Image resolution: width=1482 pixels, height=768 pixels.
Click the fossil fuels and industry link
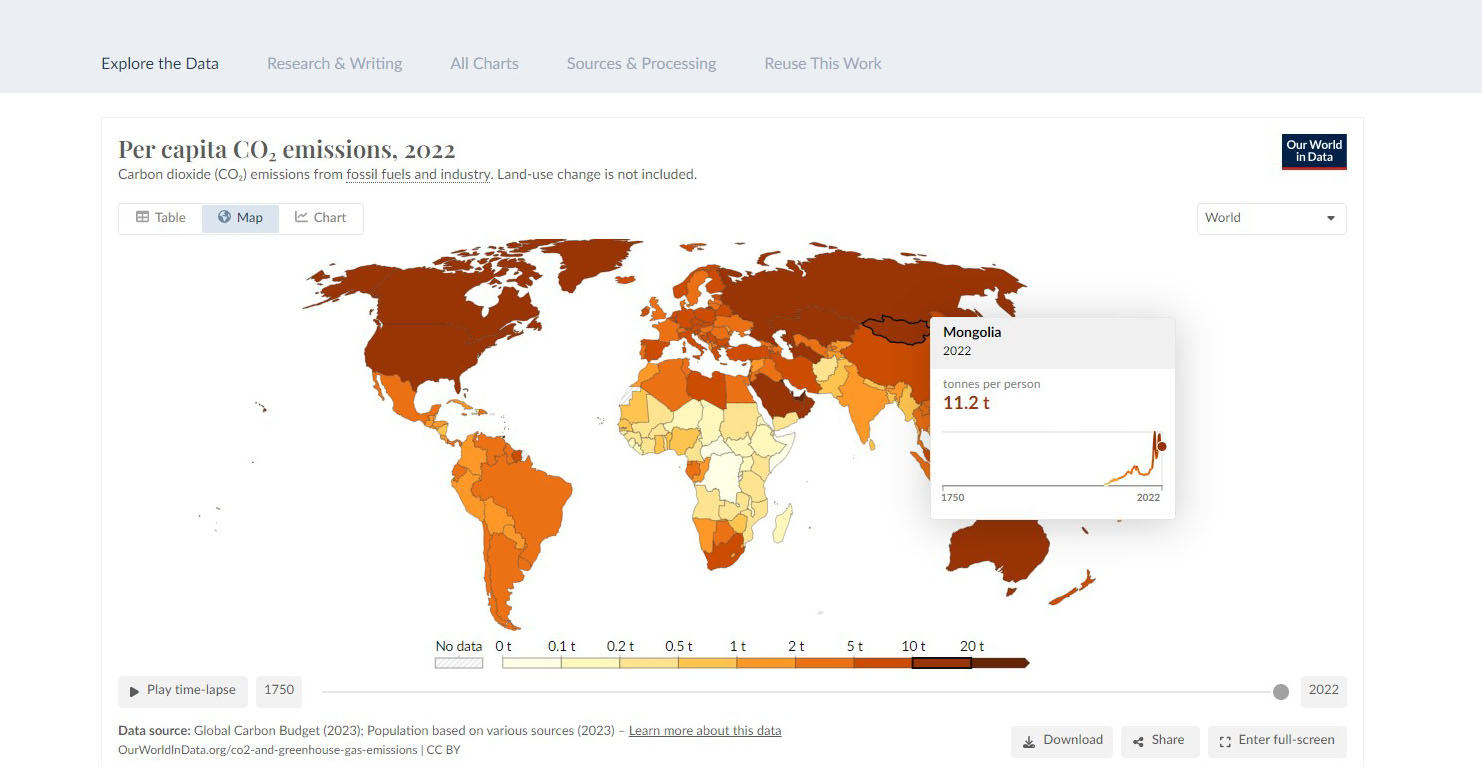[418, 175]
